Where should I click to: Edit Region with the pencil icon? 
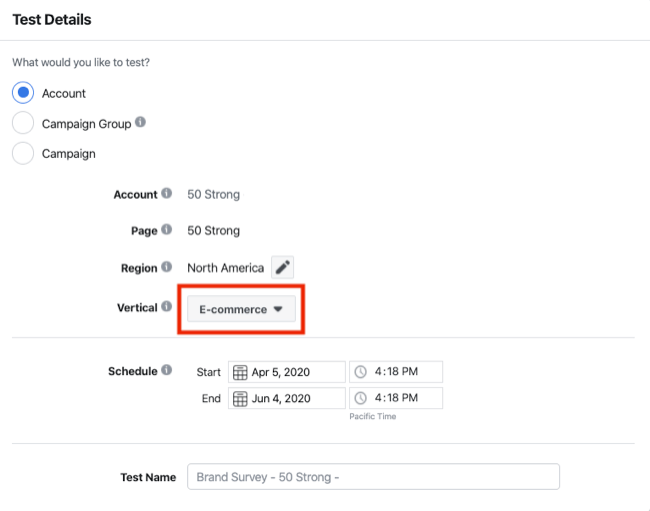point(283,268)
